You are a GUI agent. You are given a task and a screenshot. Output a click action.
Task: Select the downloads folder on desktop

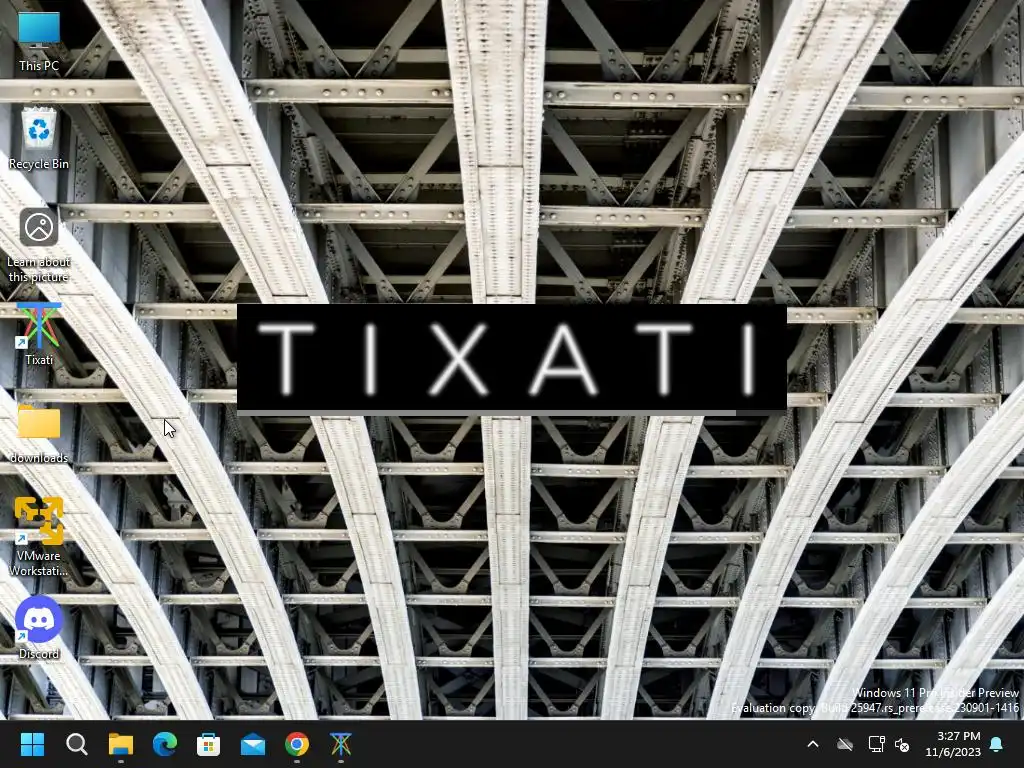point(39,434)
